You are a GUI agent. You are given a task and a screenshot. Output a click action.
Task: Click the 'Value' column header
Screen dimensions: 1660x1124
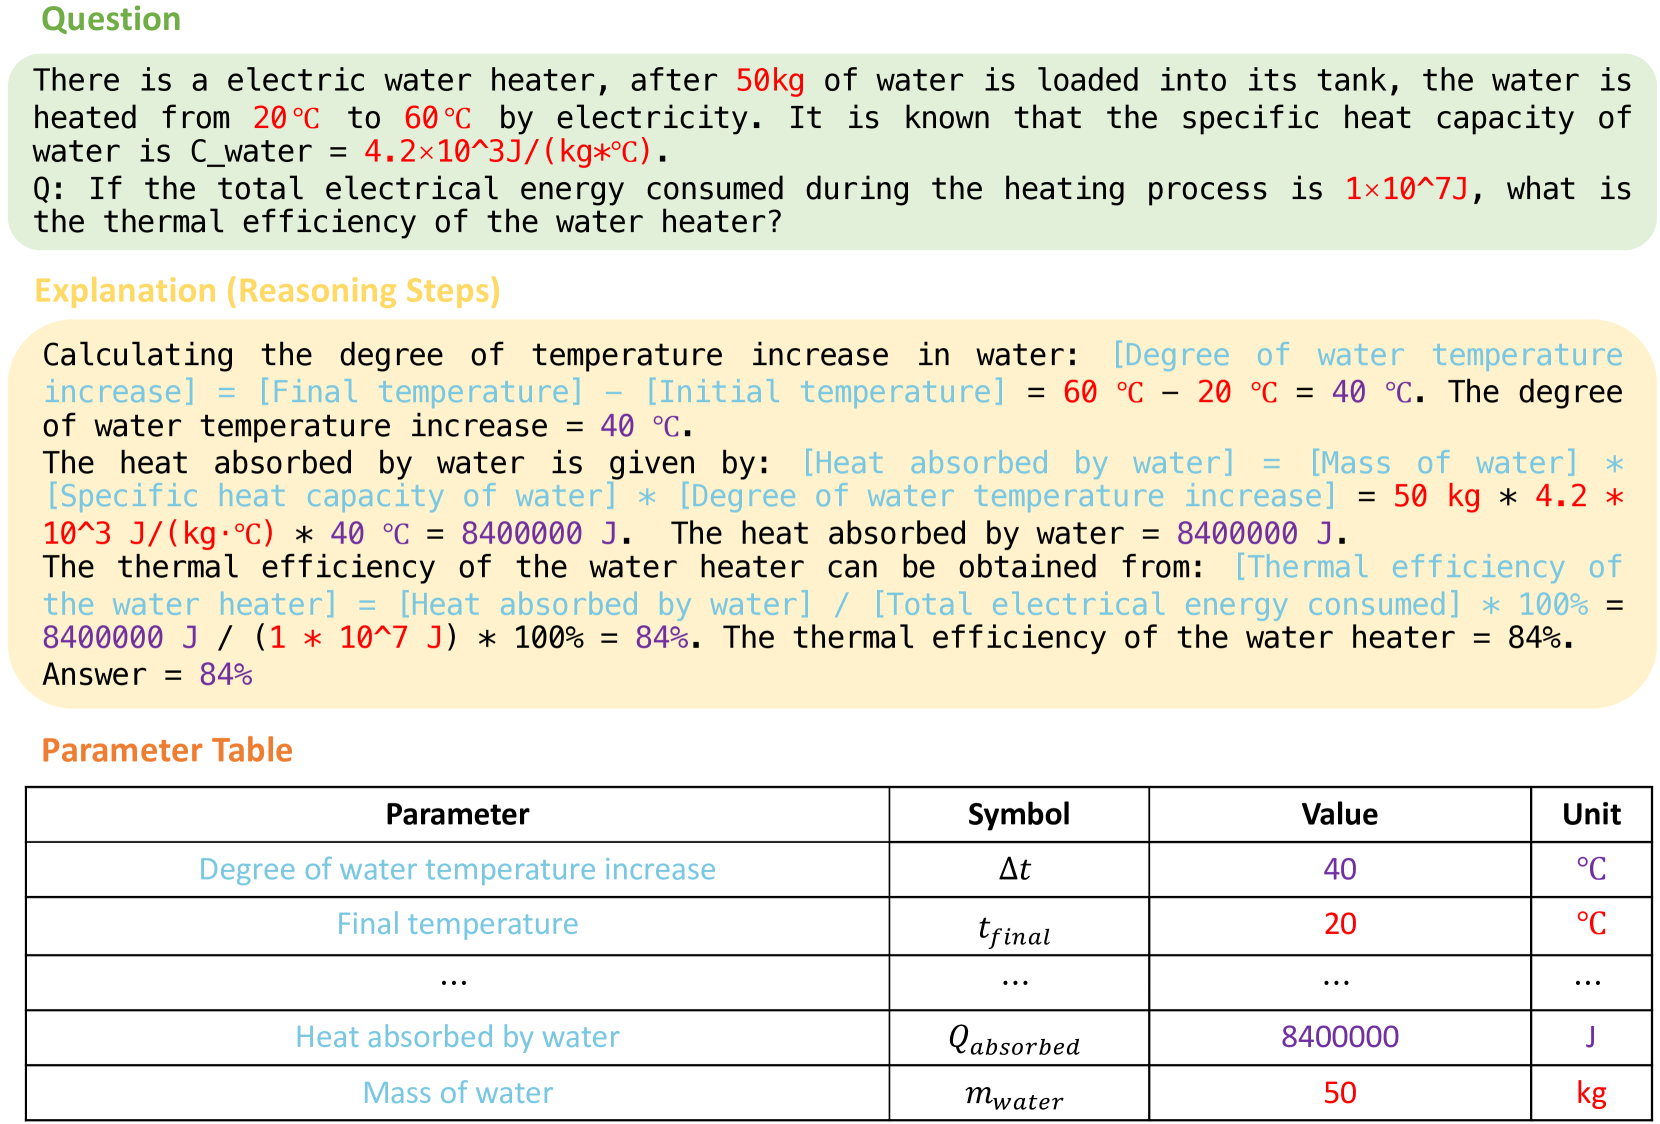[x=1340, y=814]
